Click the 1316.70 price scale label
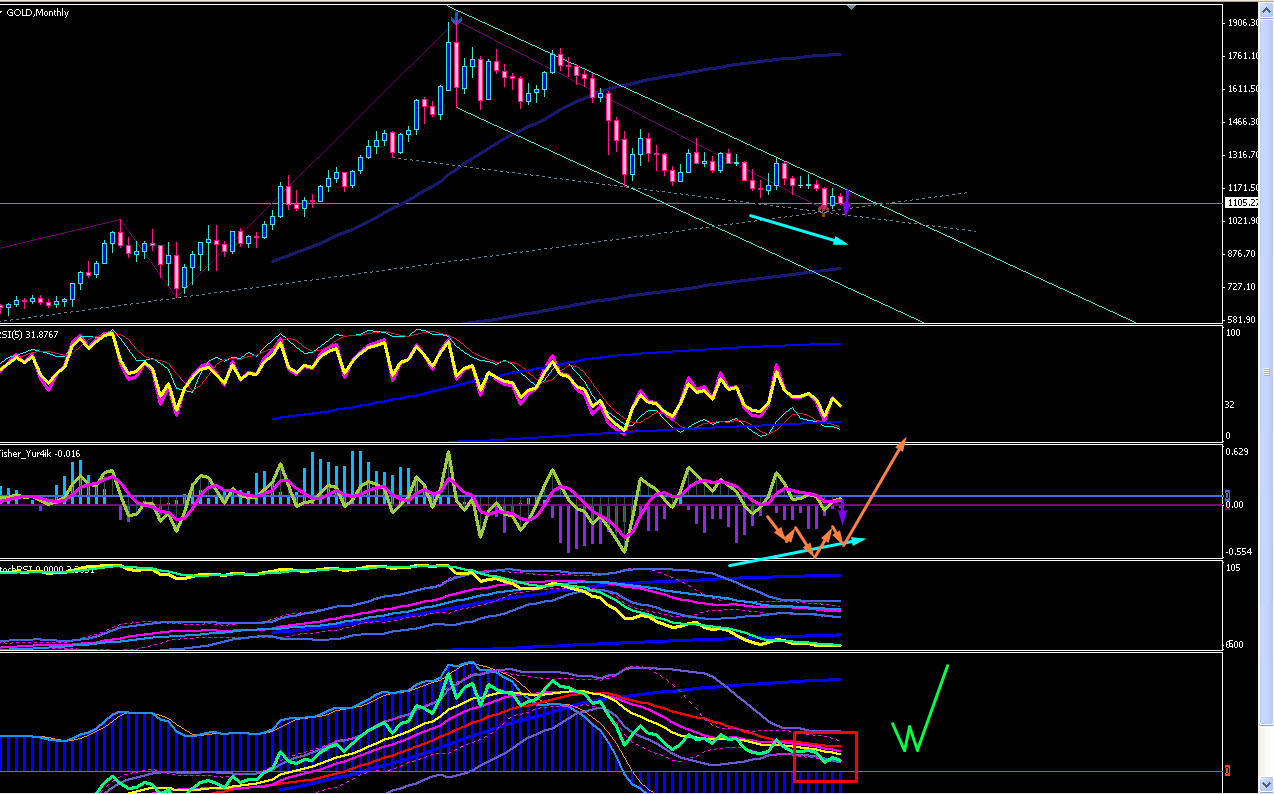 tap(1242, 155)
